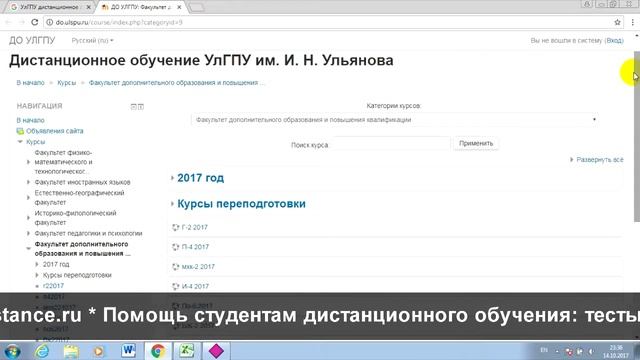Open the Русский (ru) language dropdown
The width and height of the screenshot is (640, 360).
[93, 40]
